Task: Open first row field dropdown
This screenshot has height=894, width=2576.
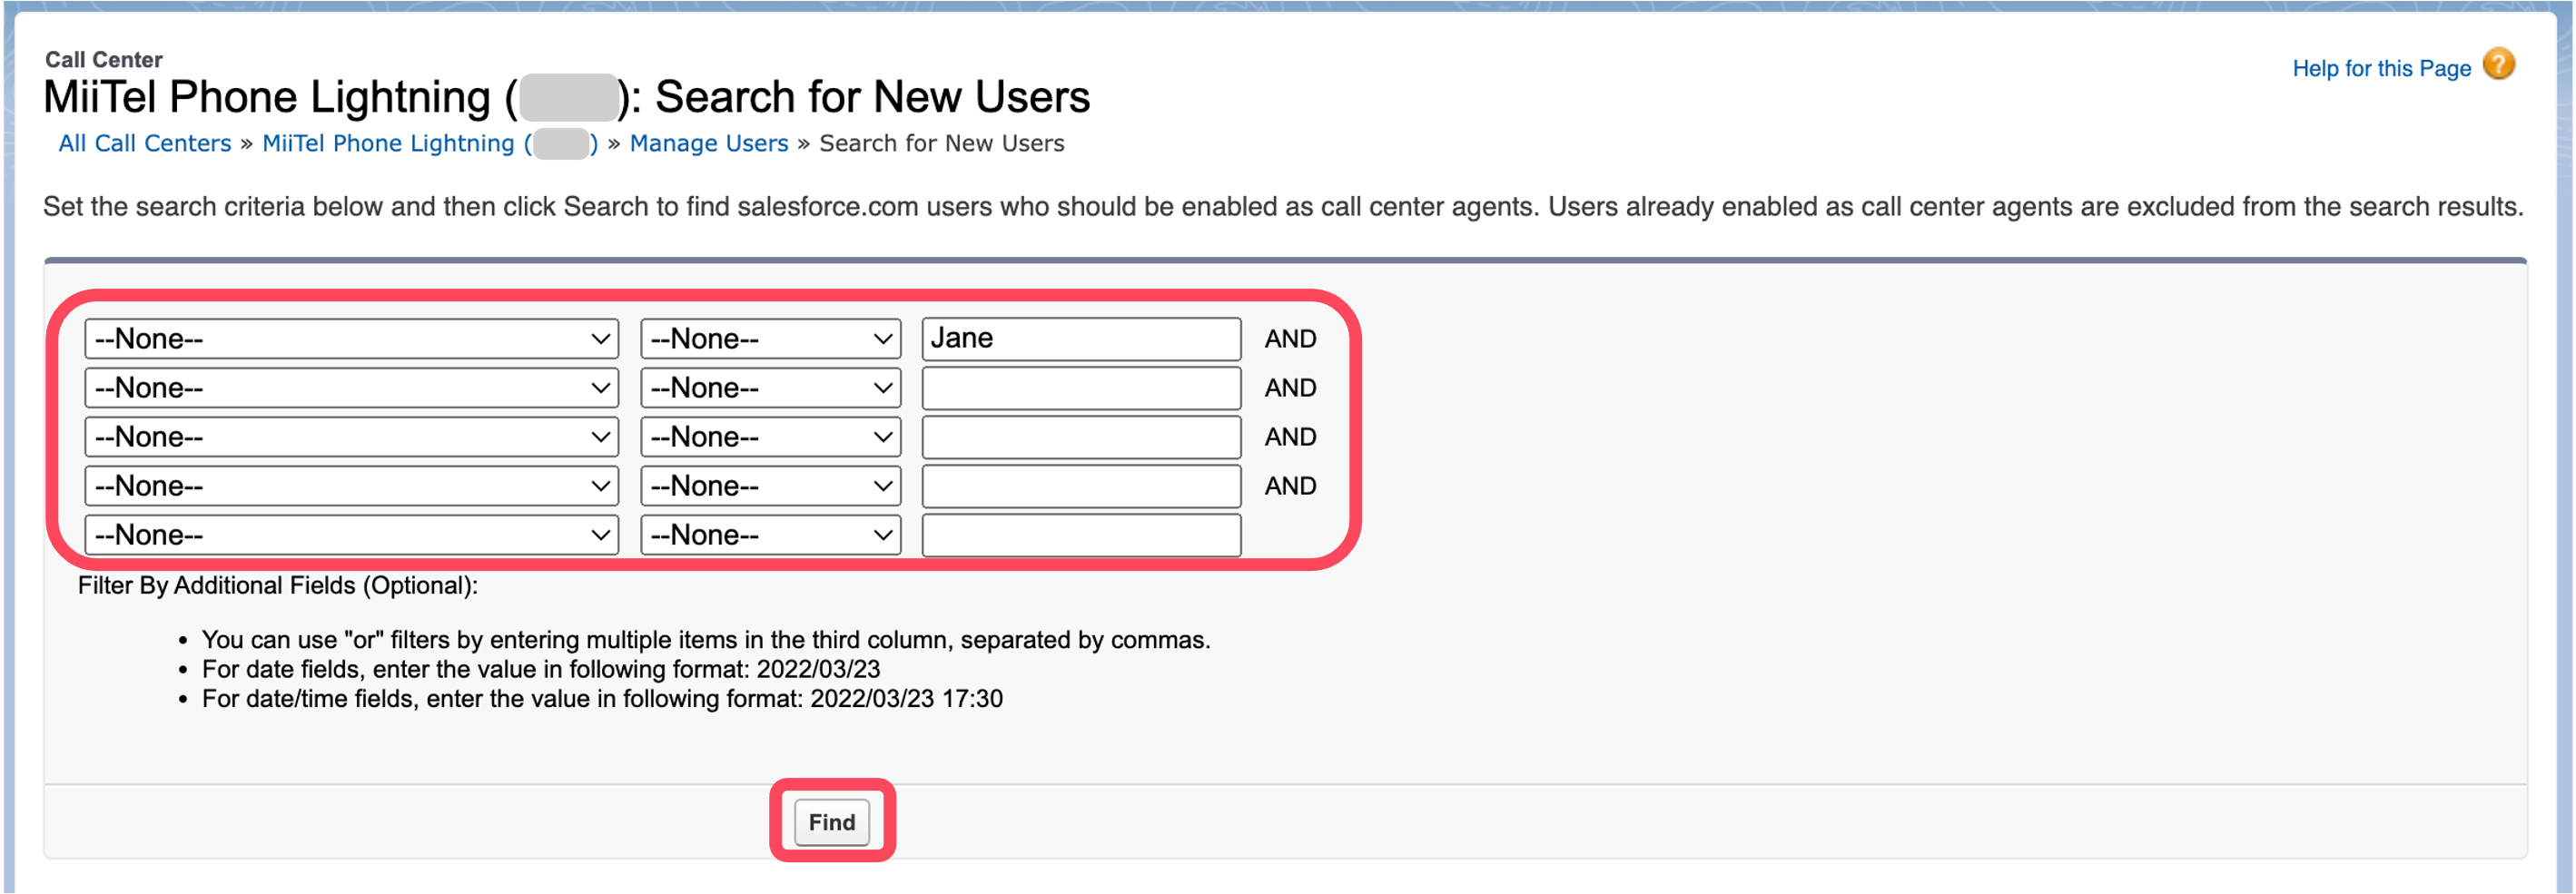Action: [x=352, y=339]
